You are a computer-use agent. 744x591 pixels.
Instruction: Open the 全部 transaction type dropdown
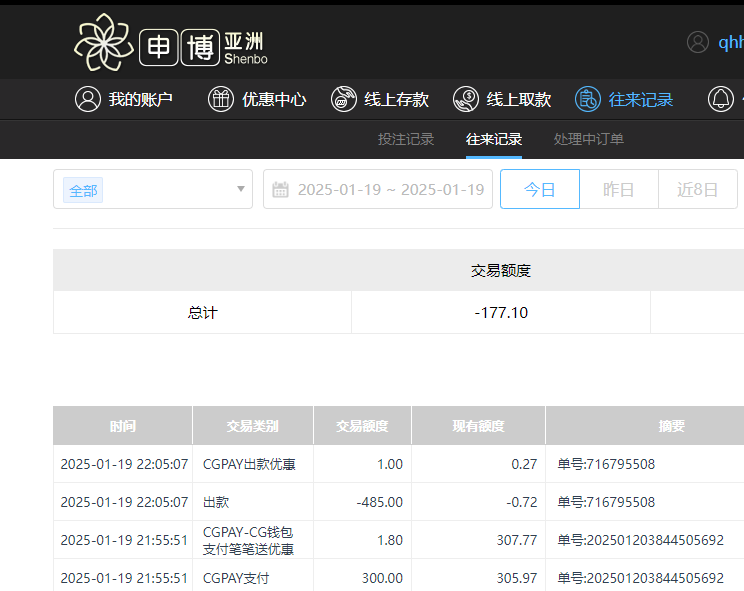[150, 189]
